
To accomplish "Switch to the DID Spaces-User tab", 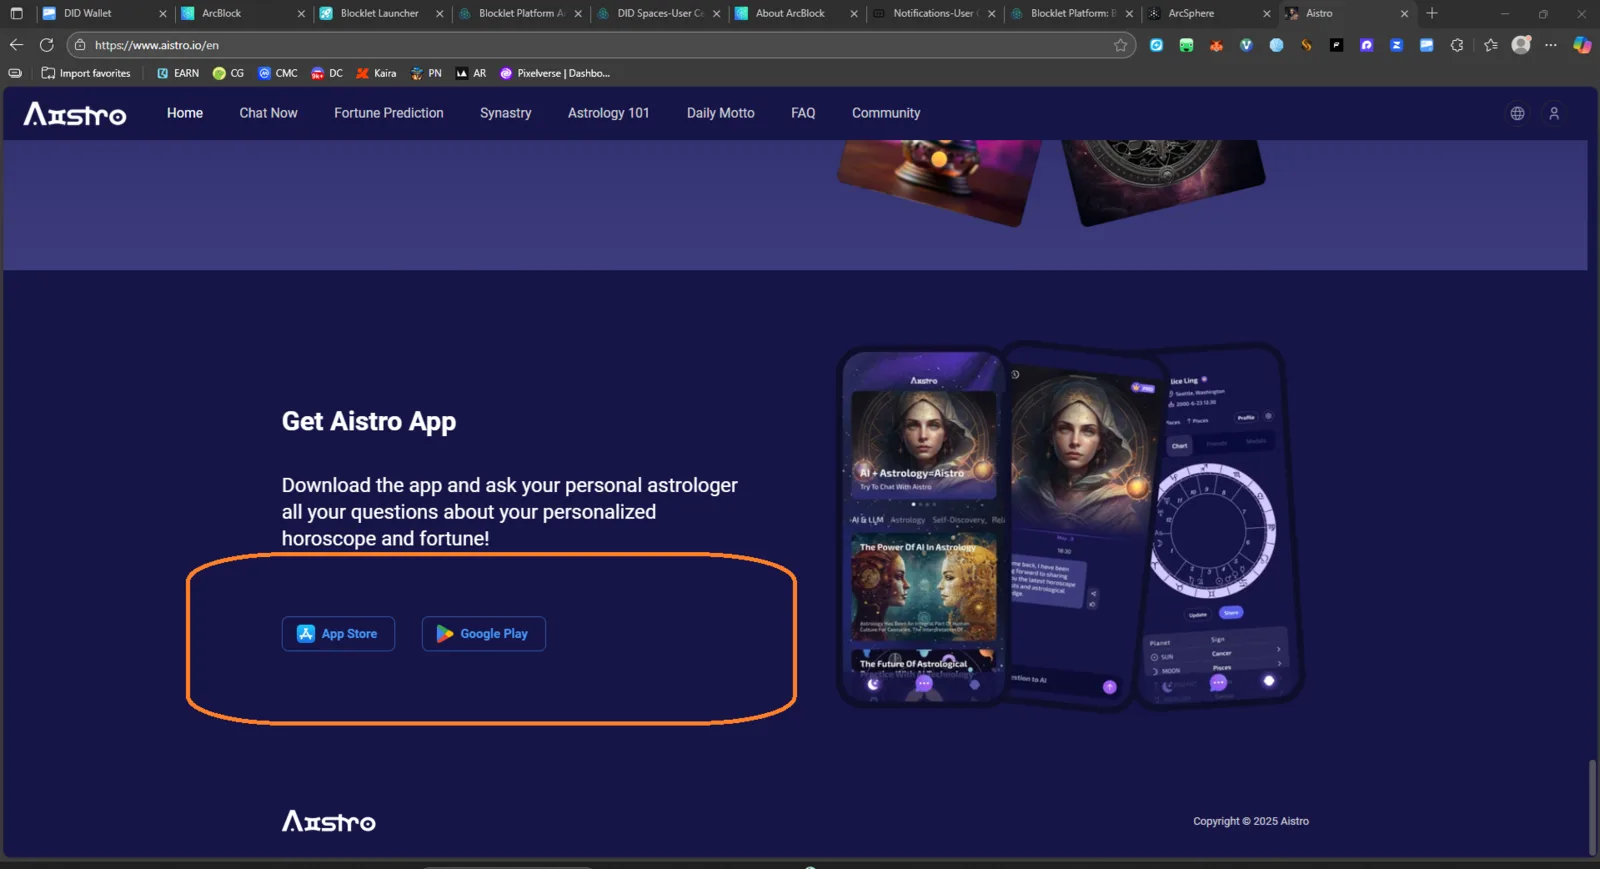I will pyautogui.click(x=660, y=13).
